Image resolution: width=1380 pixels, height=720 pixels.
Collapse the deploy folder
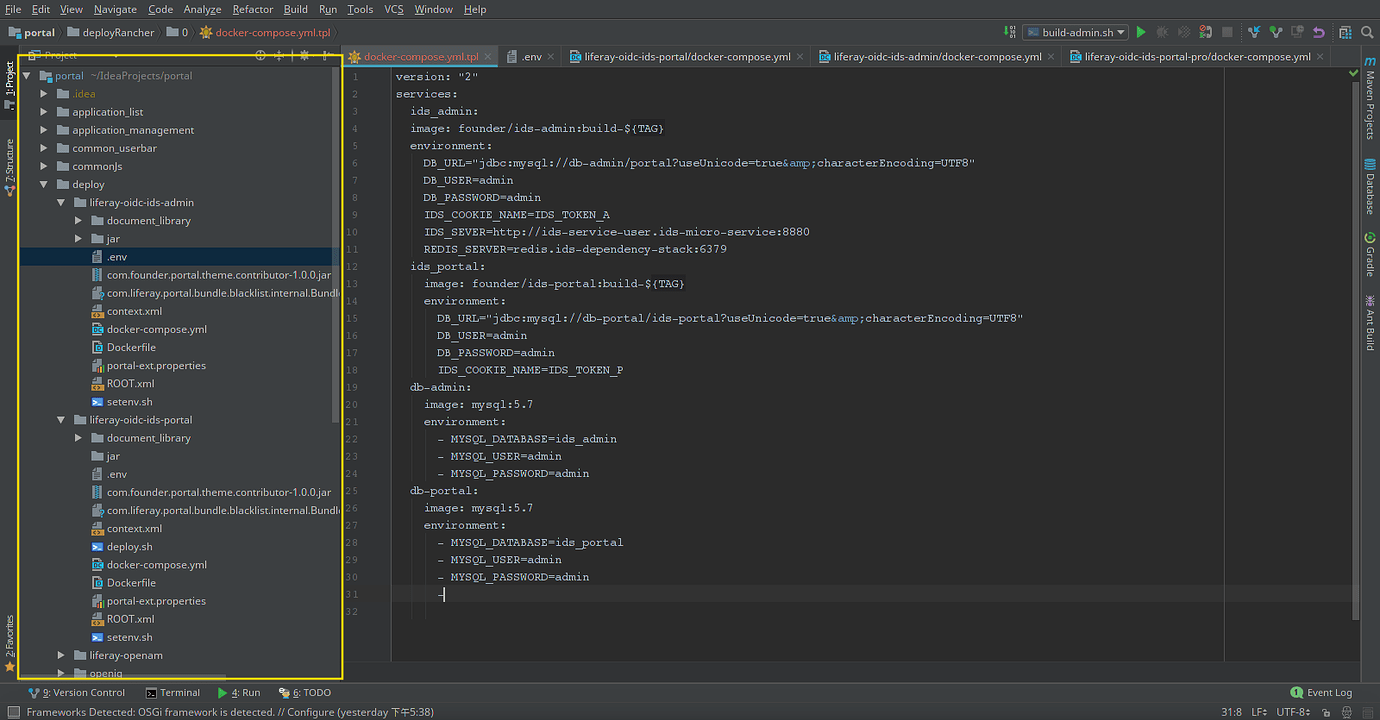click(x=44, y=185)
